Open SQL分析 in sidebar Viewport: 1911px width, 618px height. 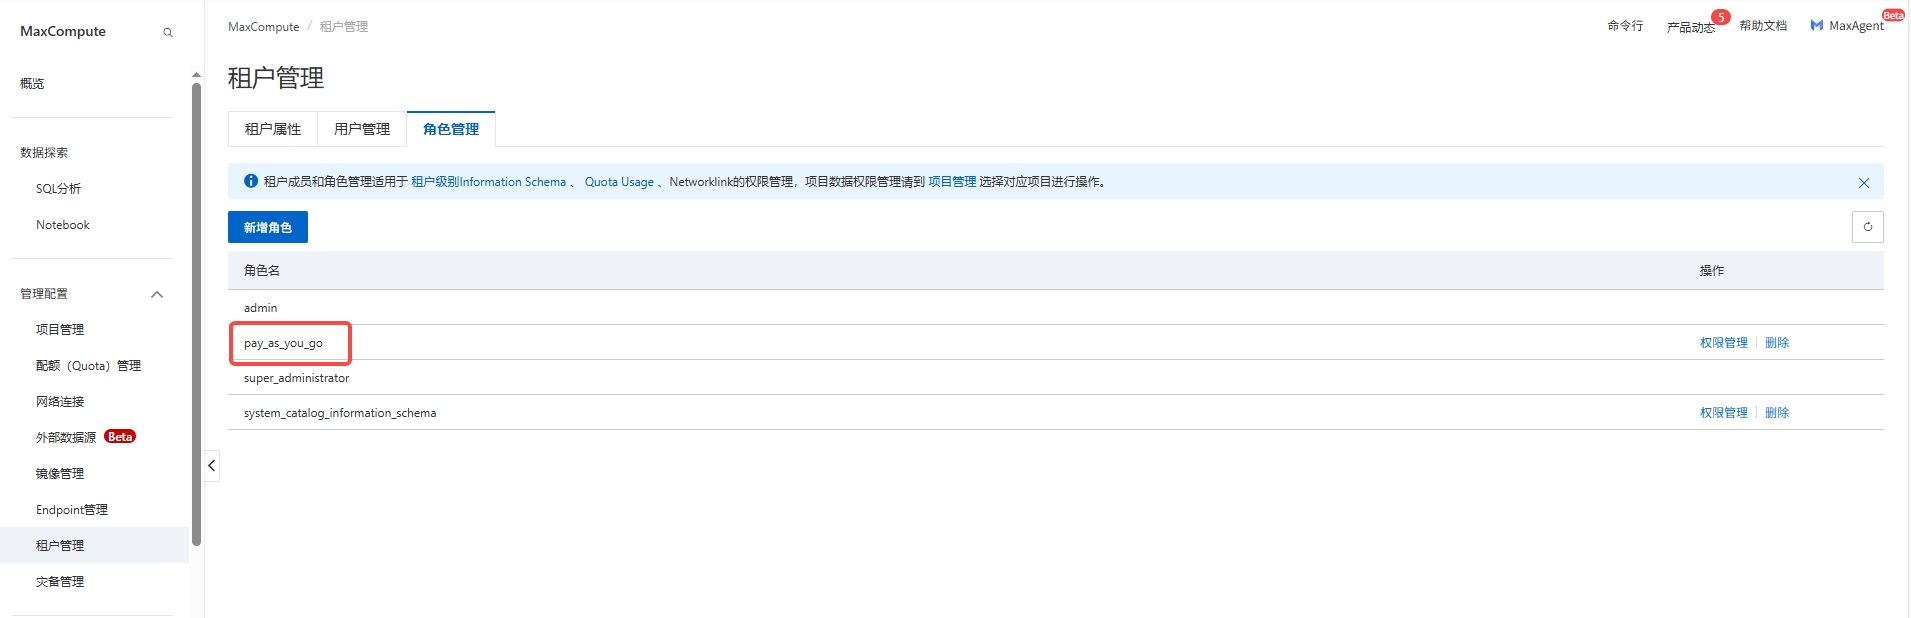tap(59, 189)
